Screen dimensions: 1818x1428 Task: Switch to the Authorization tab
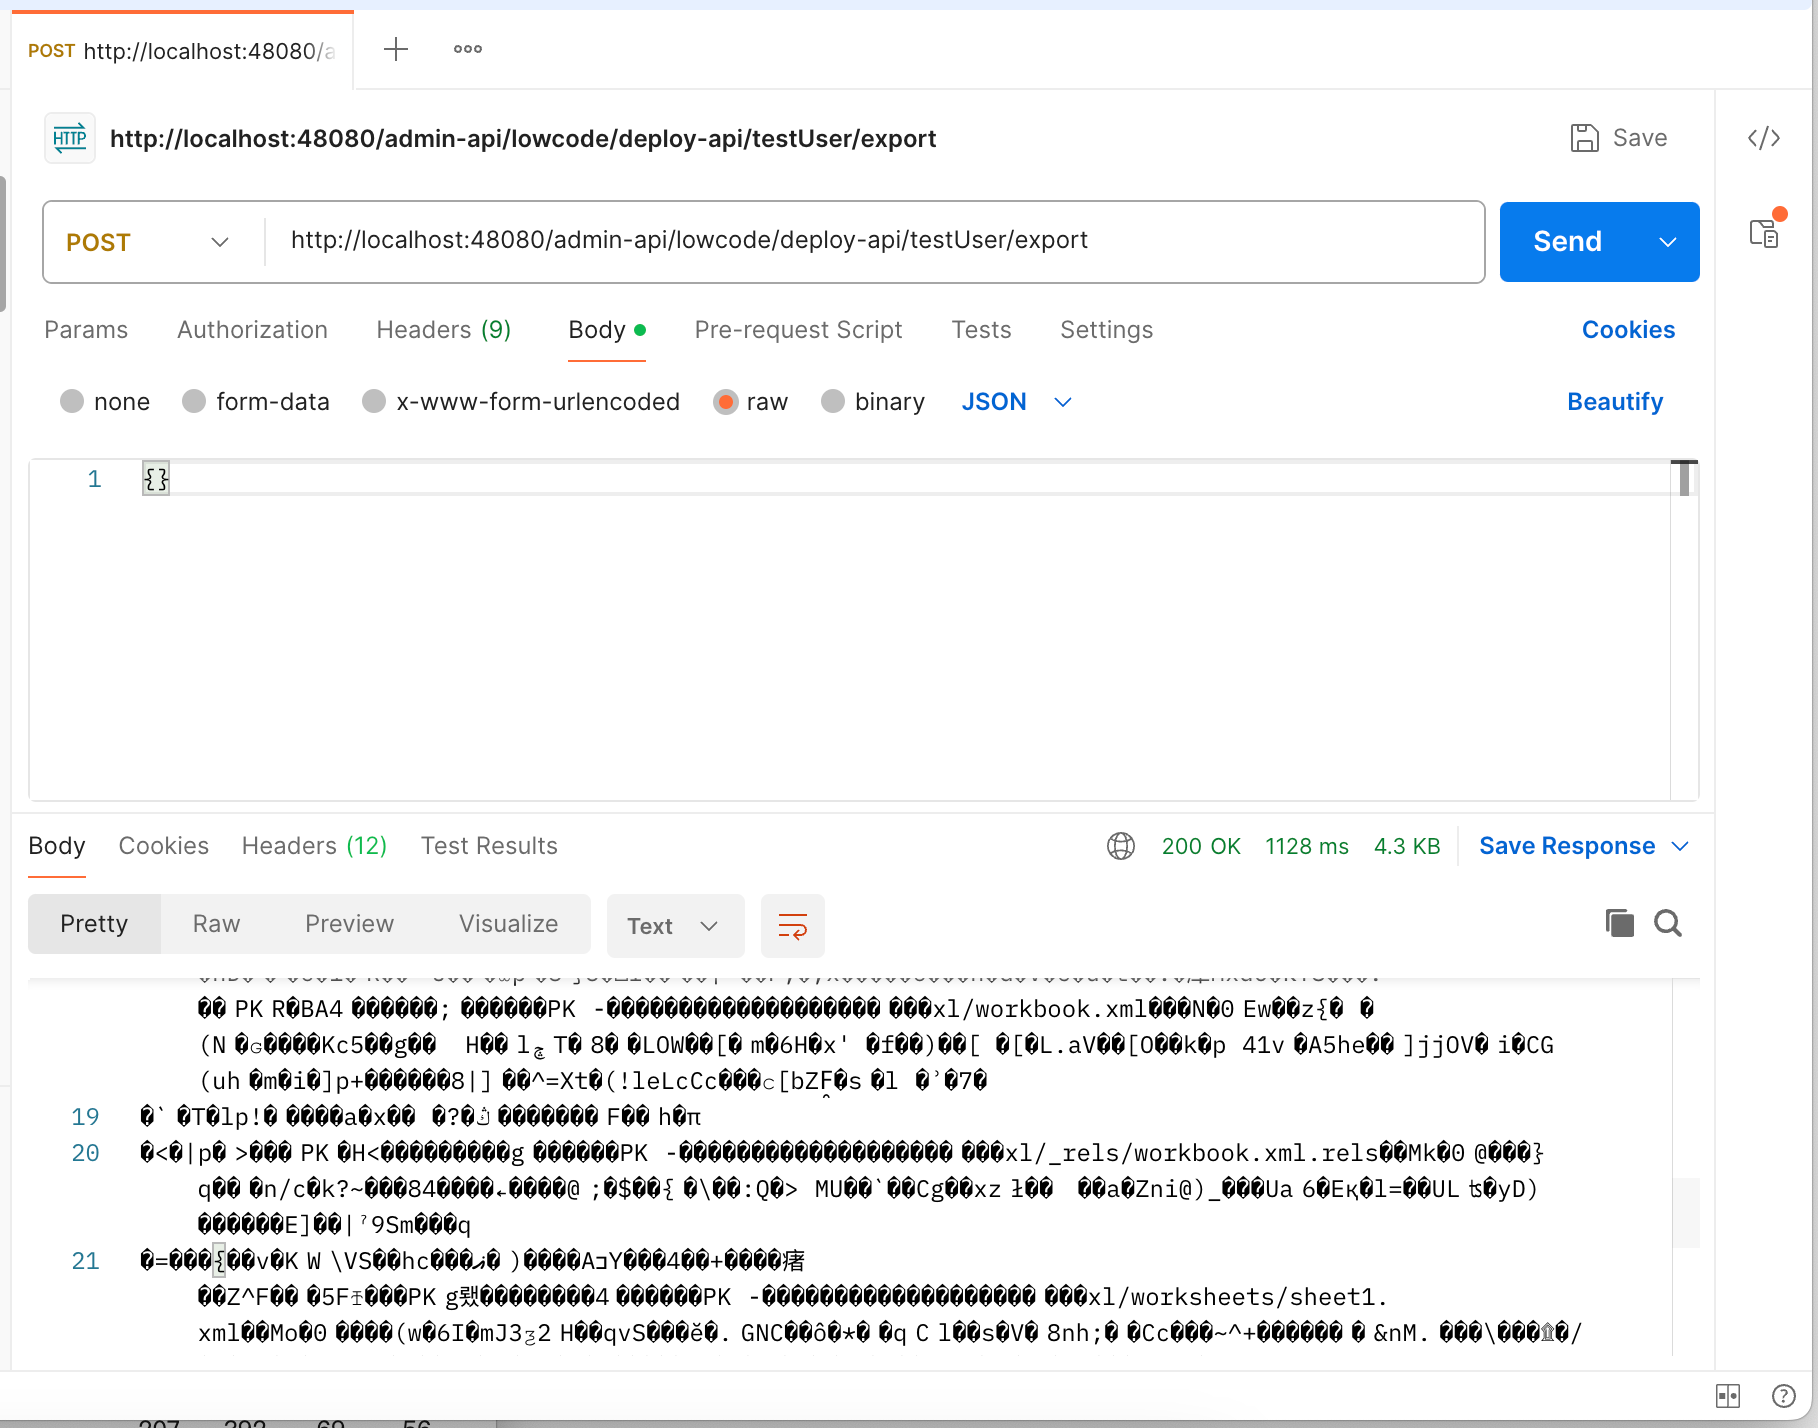coord(252,330)
